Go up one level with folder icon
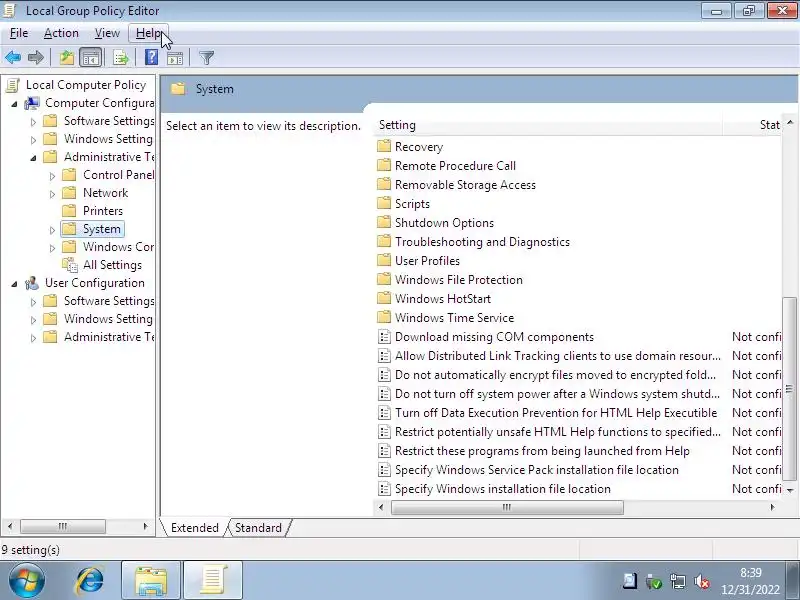This screenshot has height=600, width=800. (x=67, y=58)
